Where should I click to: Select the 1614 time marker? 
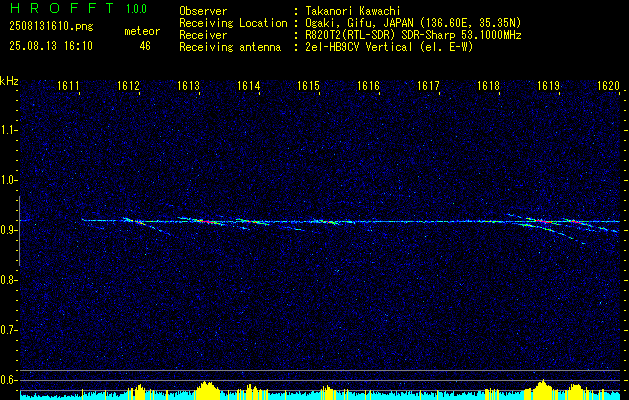(x=248, y=86)
